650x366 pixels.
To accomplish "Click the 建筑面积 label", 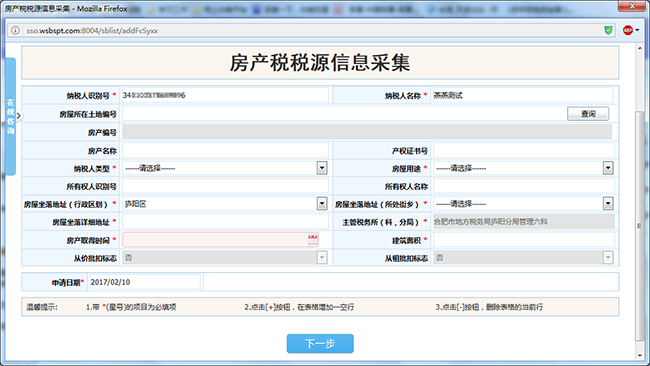I will 406,240.
